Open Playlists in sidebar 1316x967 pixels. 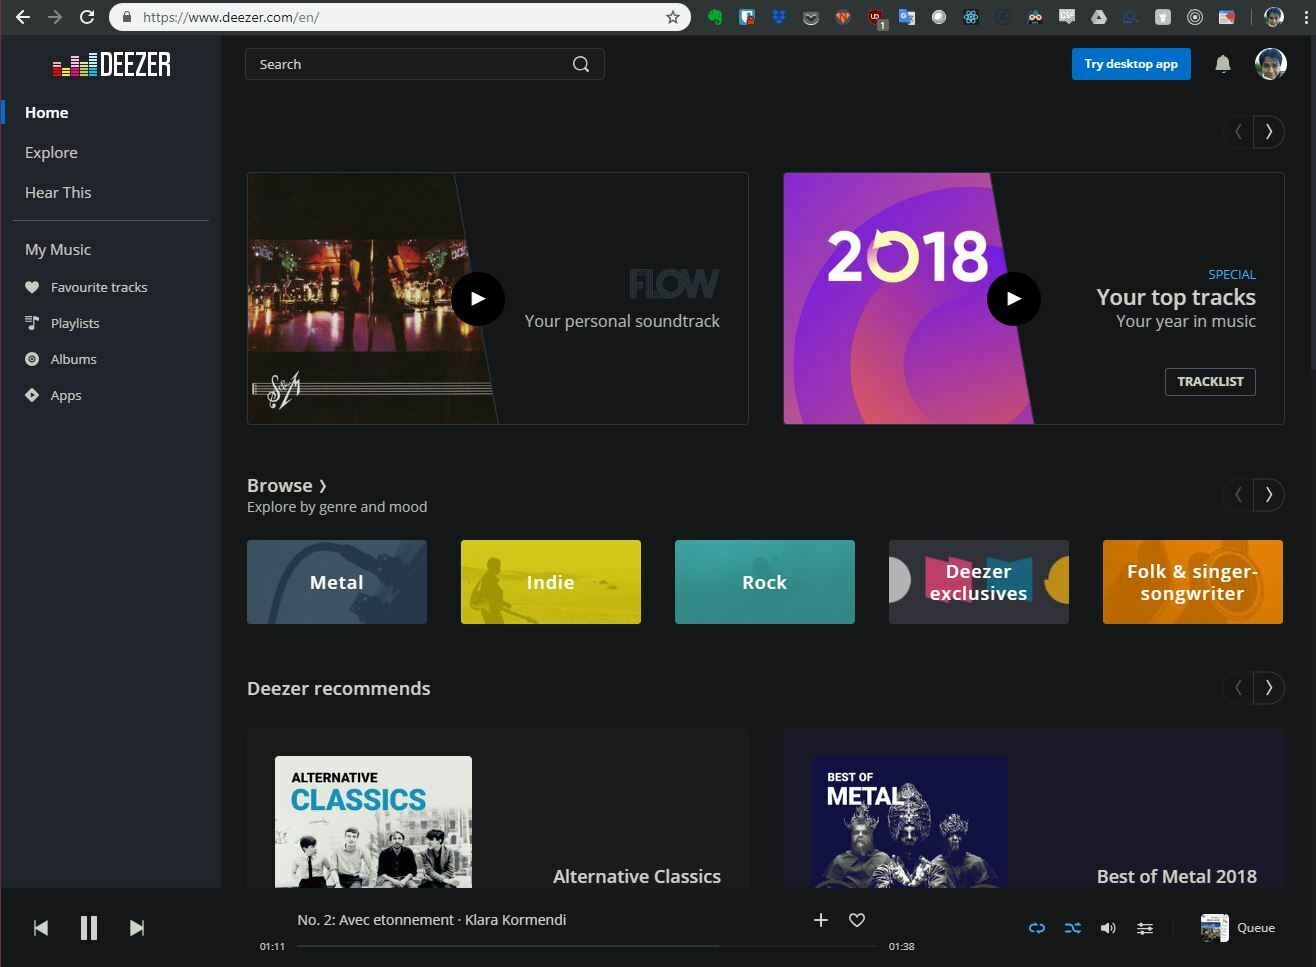click(x=75, y=323)
